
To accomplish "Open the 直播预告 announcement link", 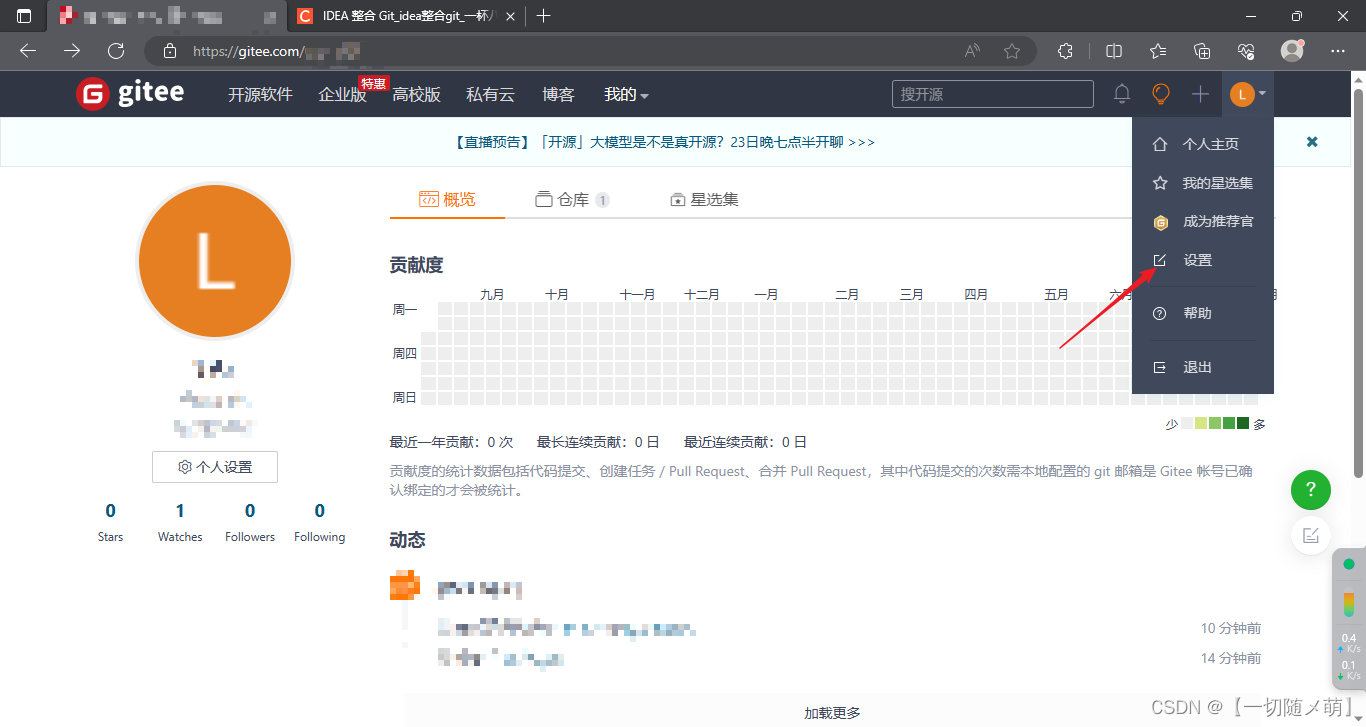I will click(664, 142).
